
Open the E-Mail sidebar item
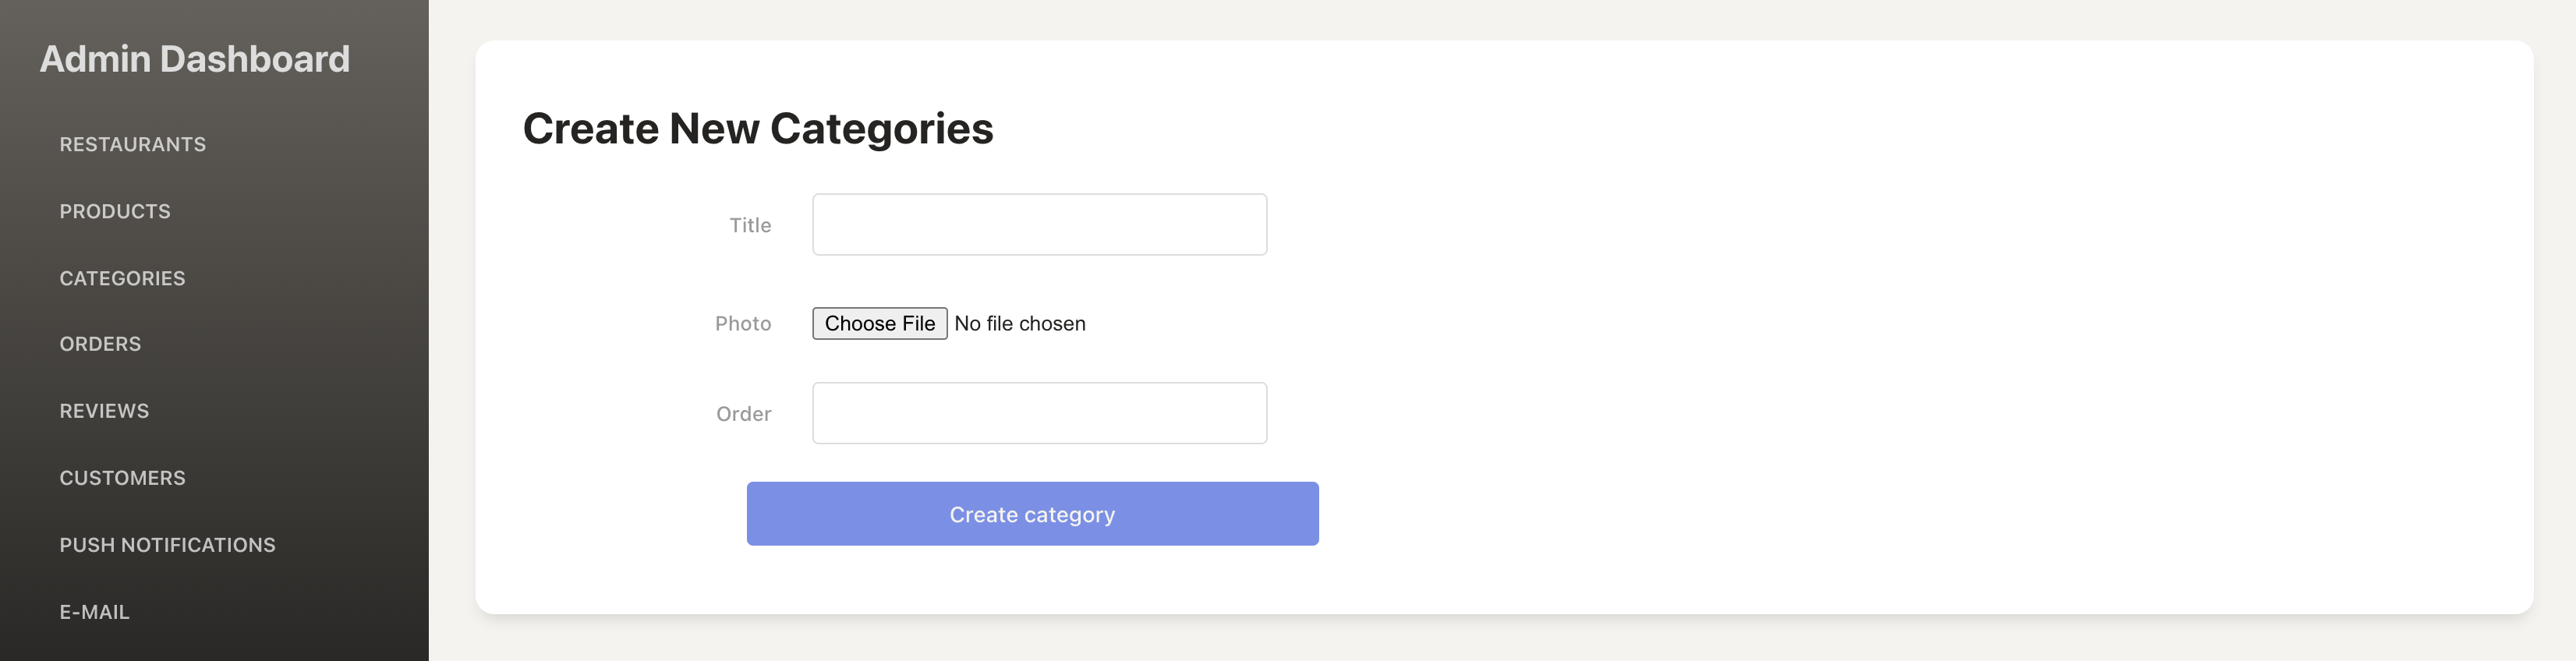[94, 612]
